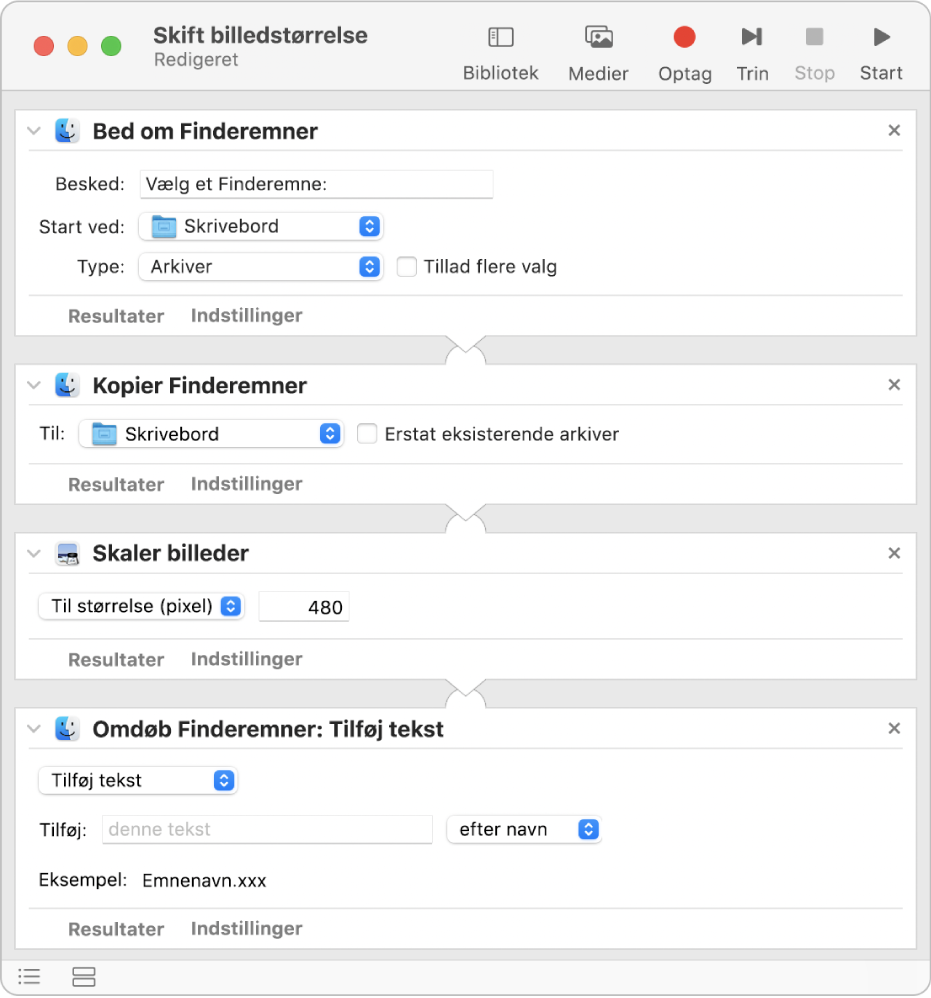Open the Start ved Skrivebord dropdown

[260, 227]
